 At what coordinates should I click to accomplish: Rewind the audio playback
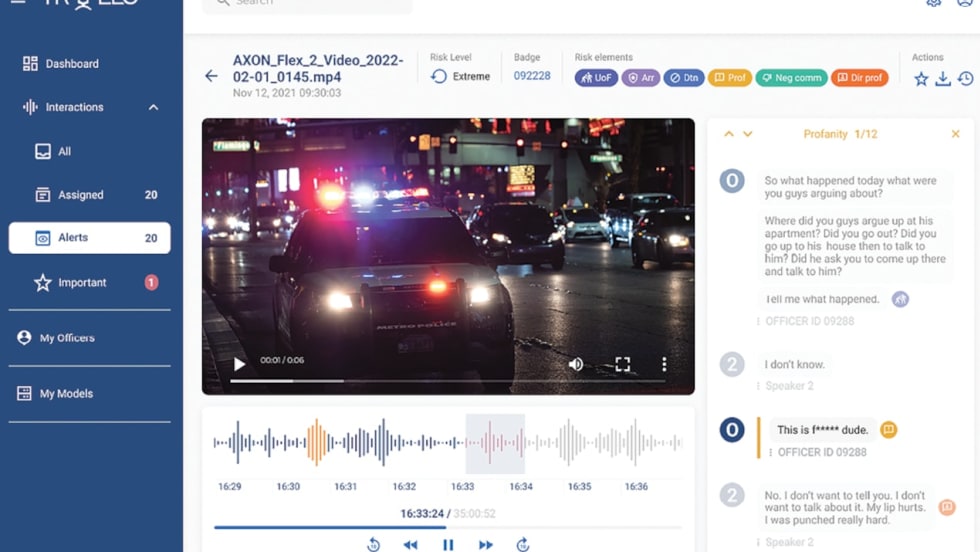(x=410, y=544)
